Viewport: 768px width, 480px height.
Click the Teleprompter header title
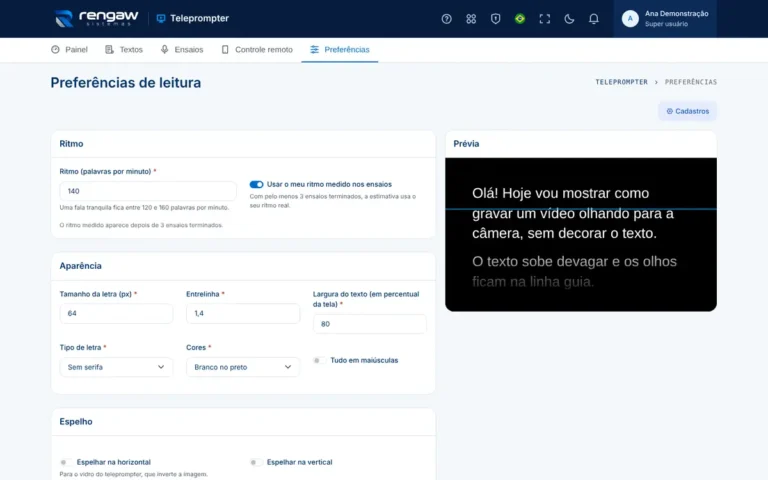pyautogui.click(x=199, y=19)
